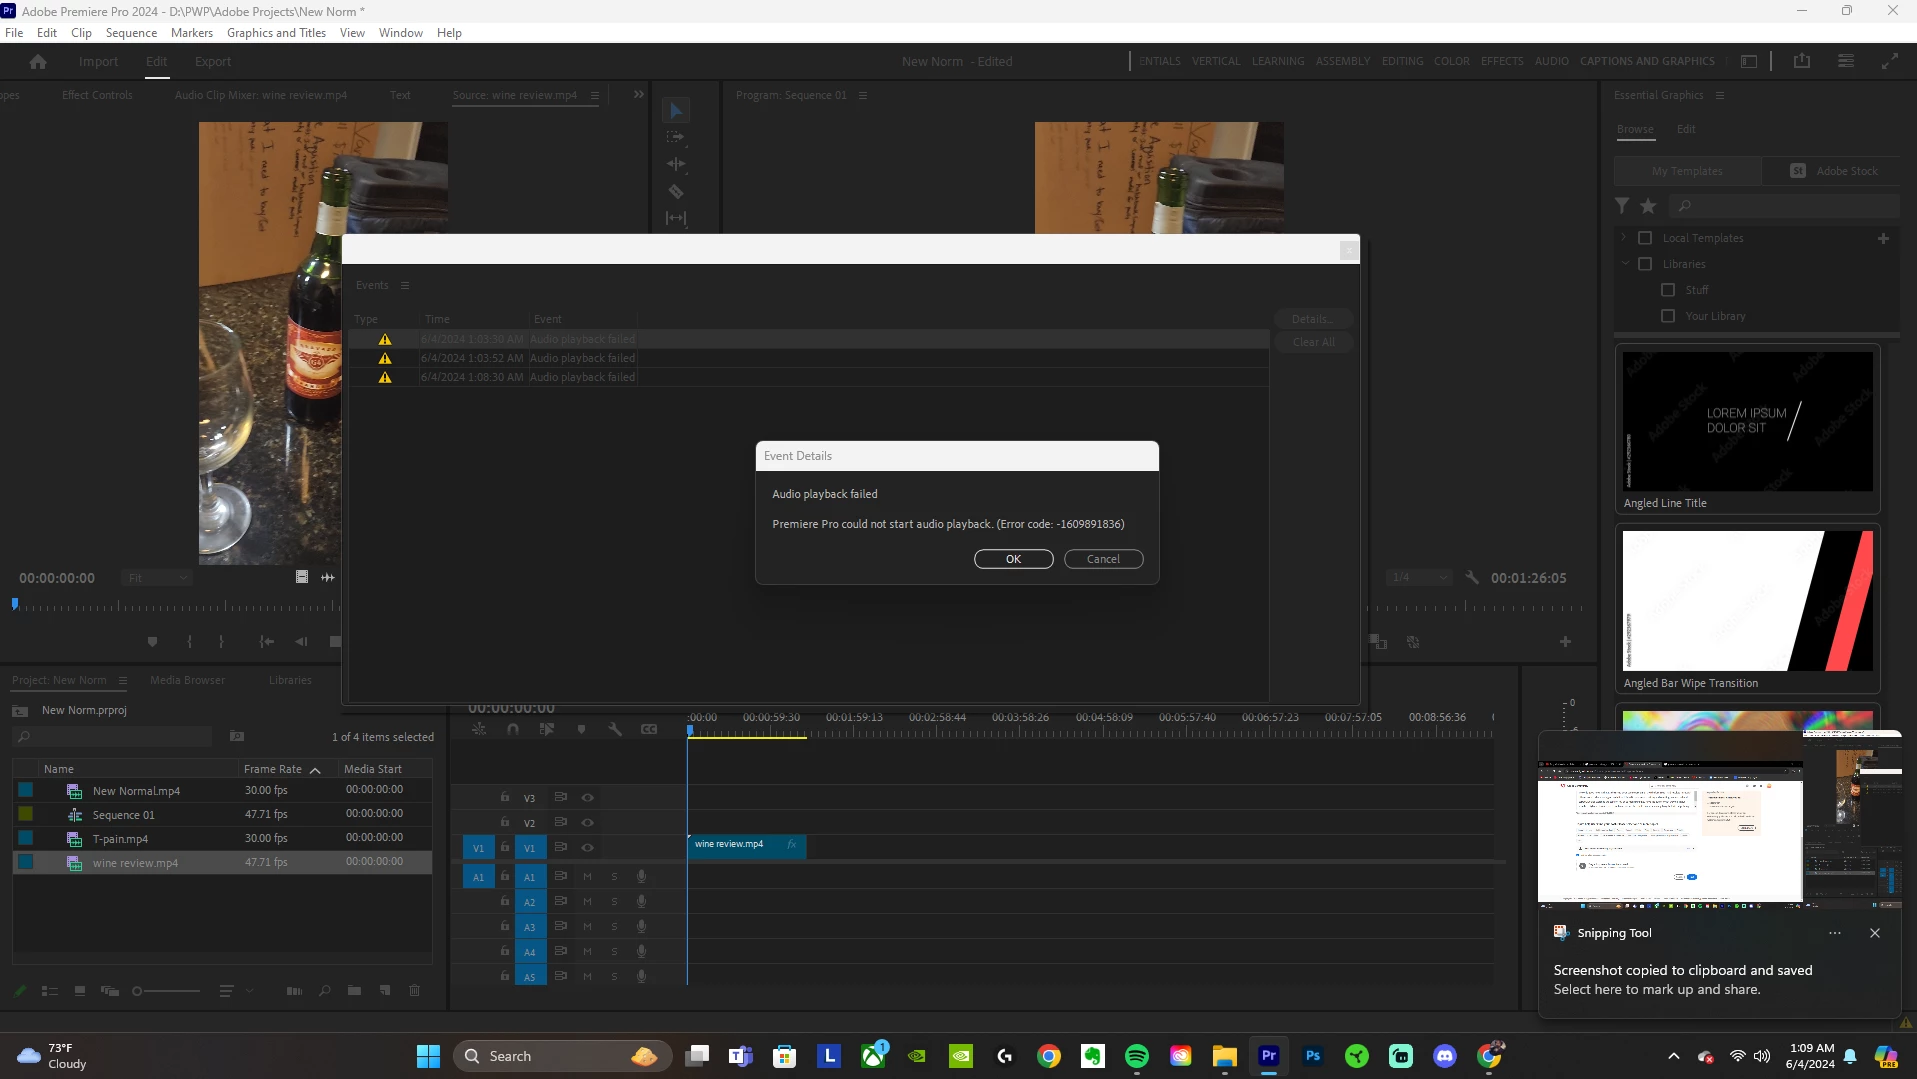Mute audio track A1
Screen dimensions: 1917x1079
587,877
